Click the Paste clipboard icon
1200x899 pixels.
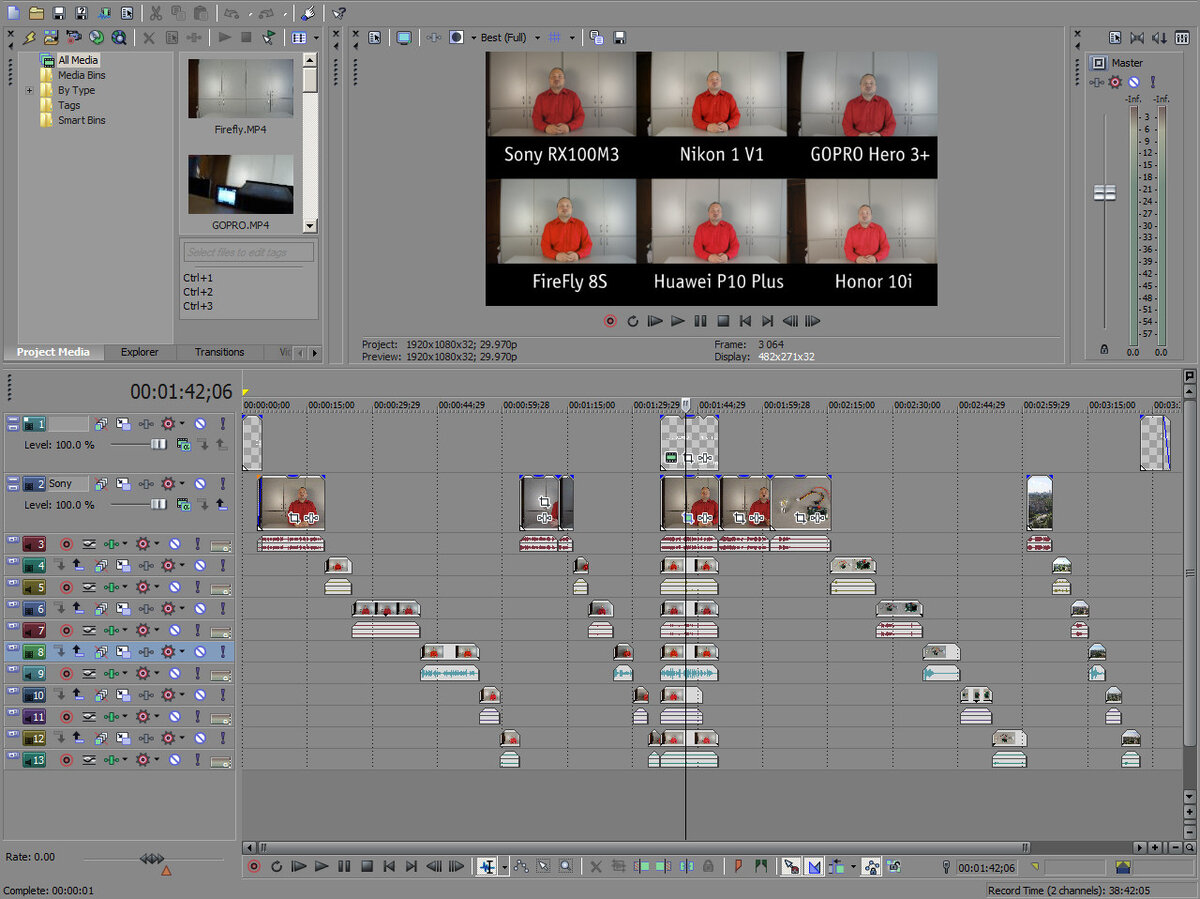click(x=201, y=13)
